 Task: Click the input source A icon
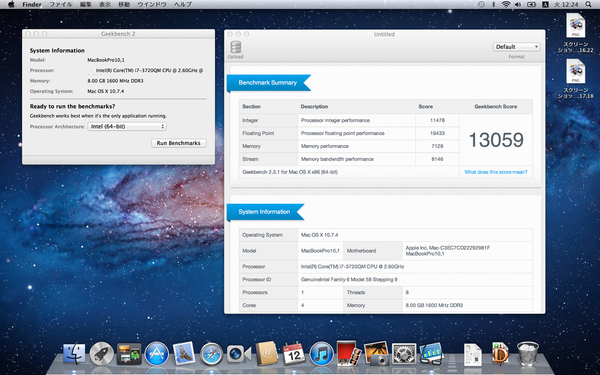[545, 4]
